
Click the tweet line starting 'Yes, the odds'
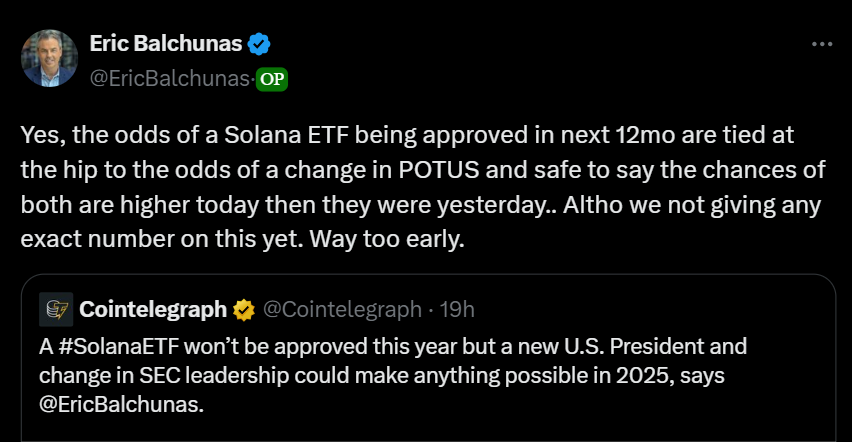(408, 135)
